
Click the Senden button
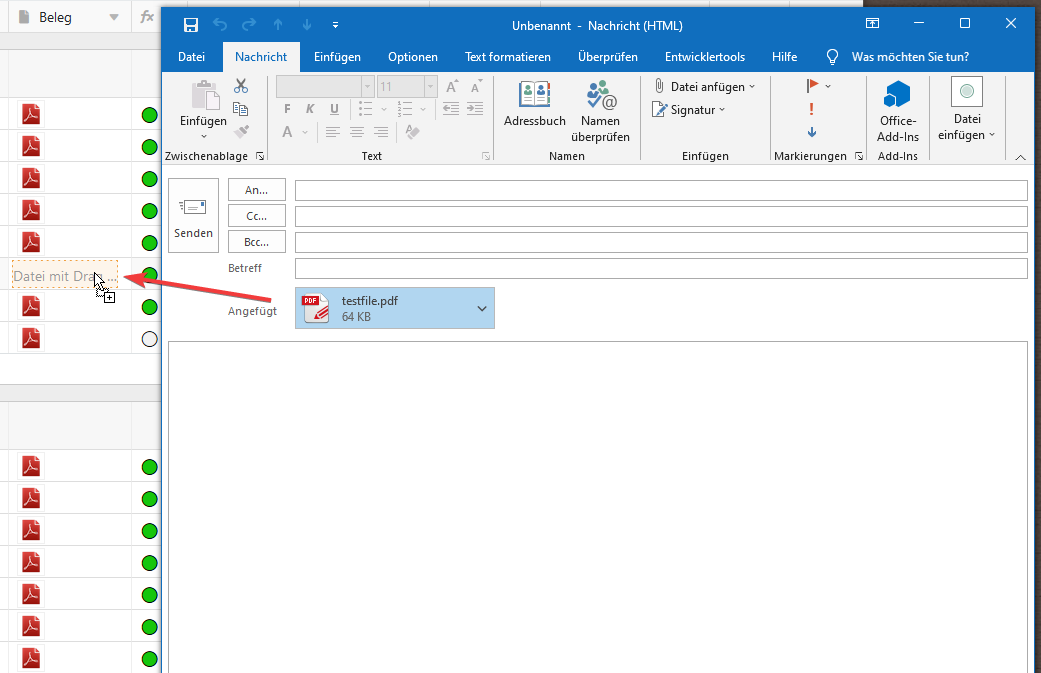193,216
